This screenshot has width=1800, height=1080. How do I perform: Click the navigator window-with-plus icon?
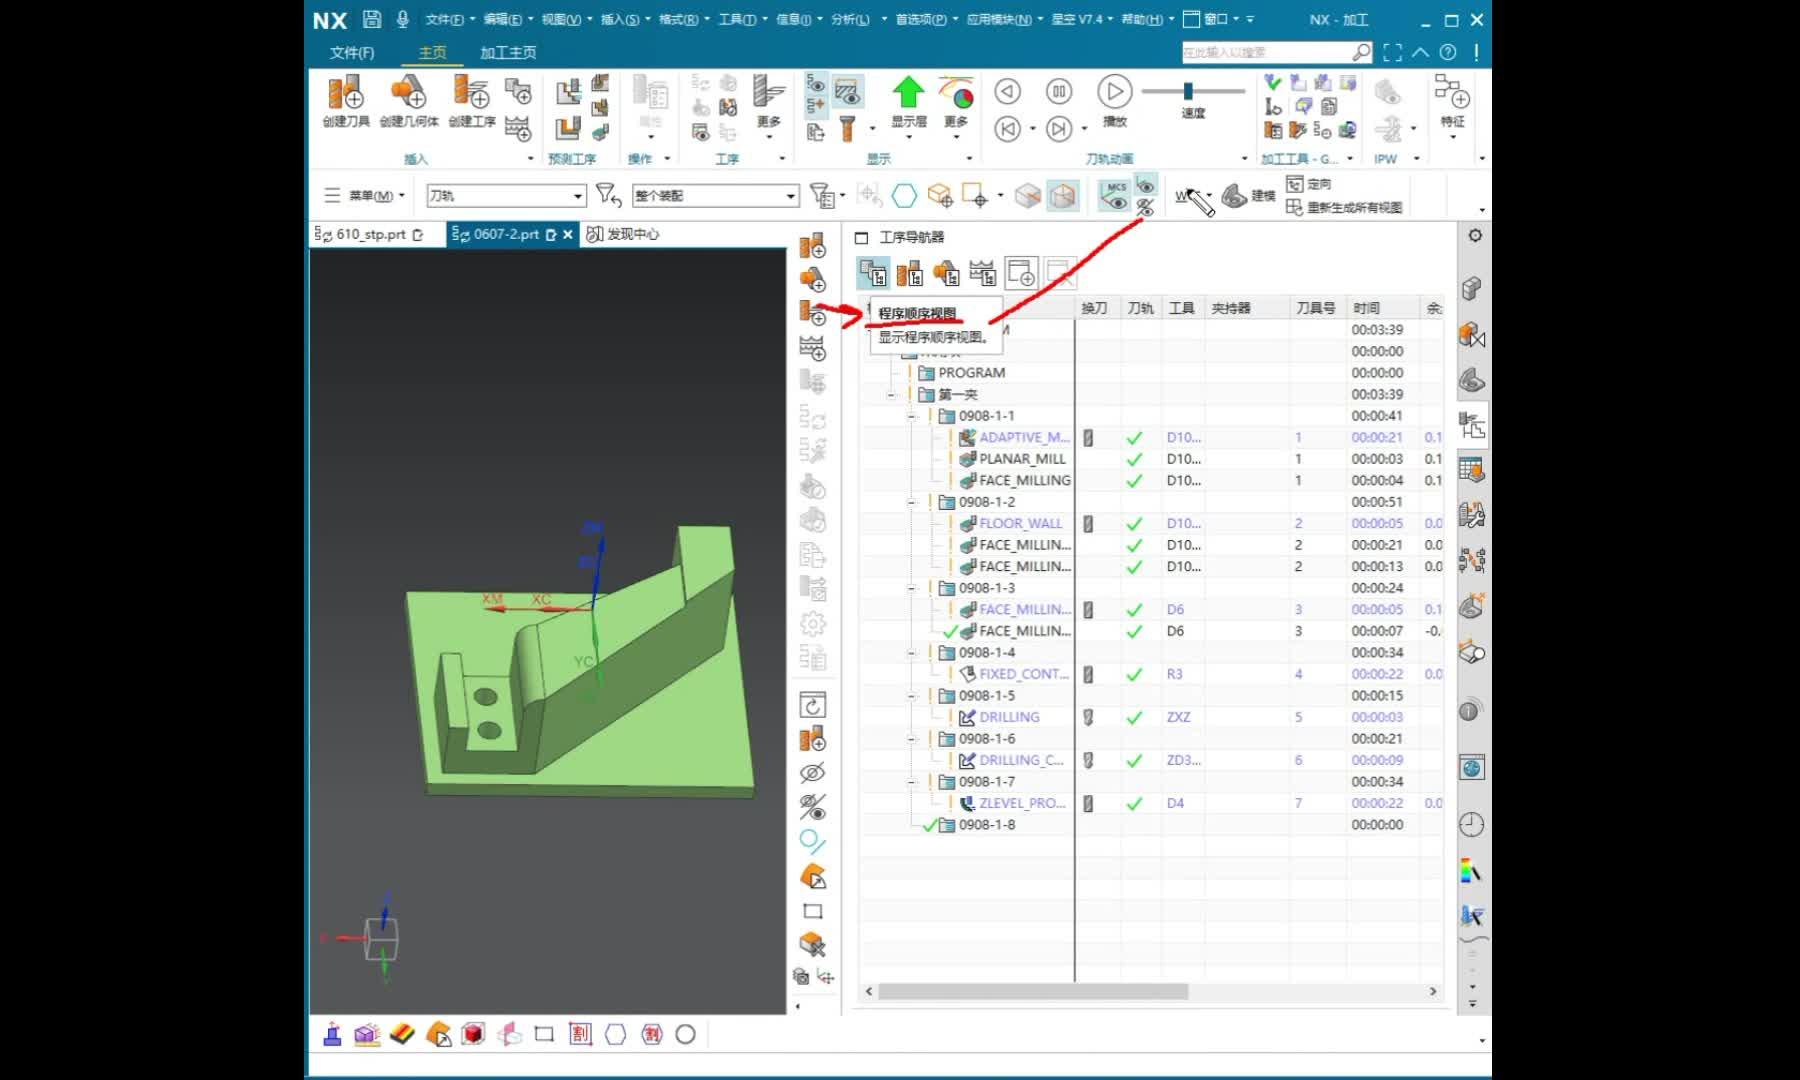[1021, 273]
